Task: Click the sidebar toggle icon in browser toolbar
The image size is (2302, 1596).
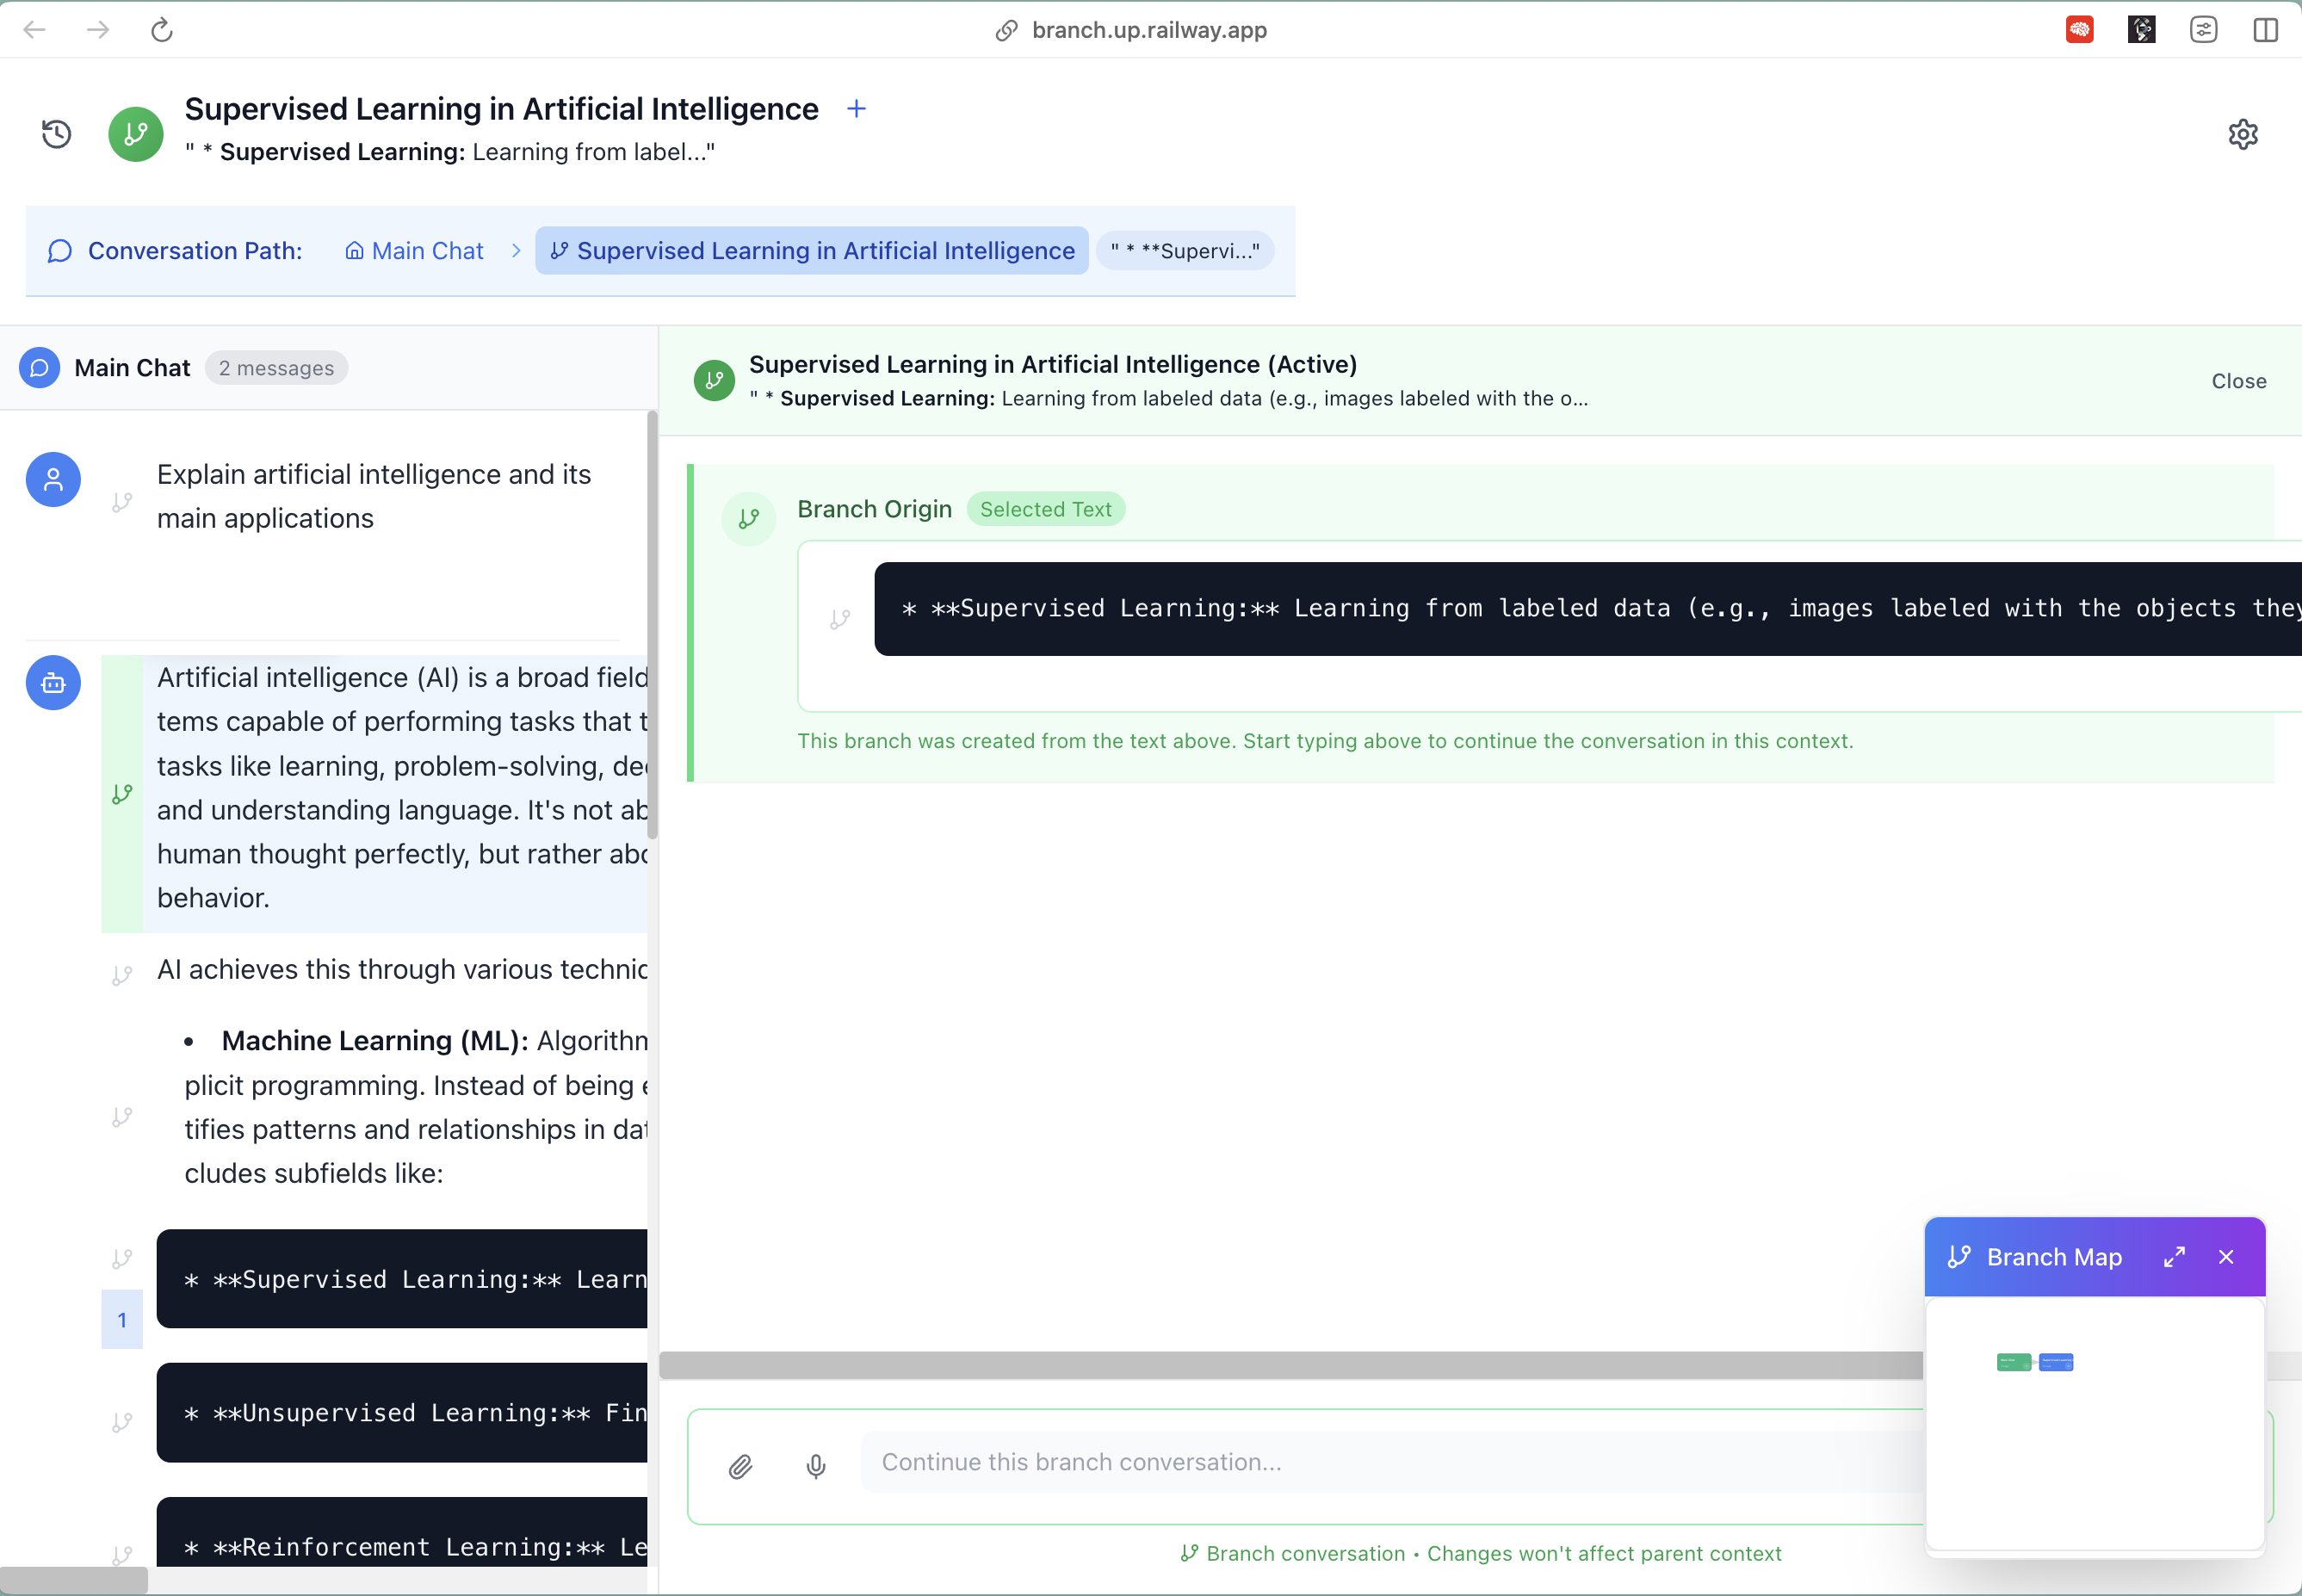Action: pos(2265,30)
